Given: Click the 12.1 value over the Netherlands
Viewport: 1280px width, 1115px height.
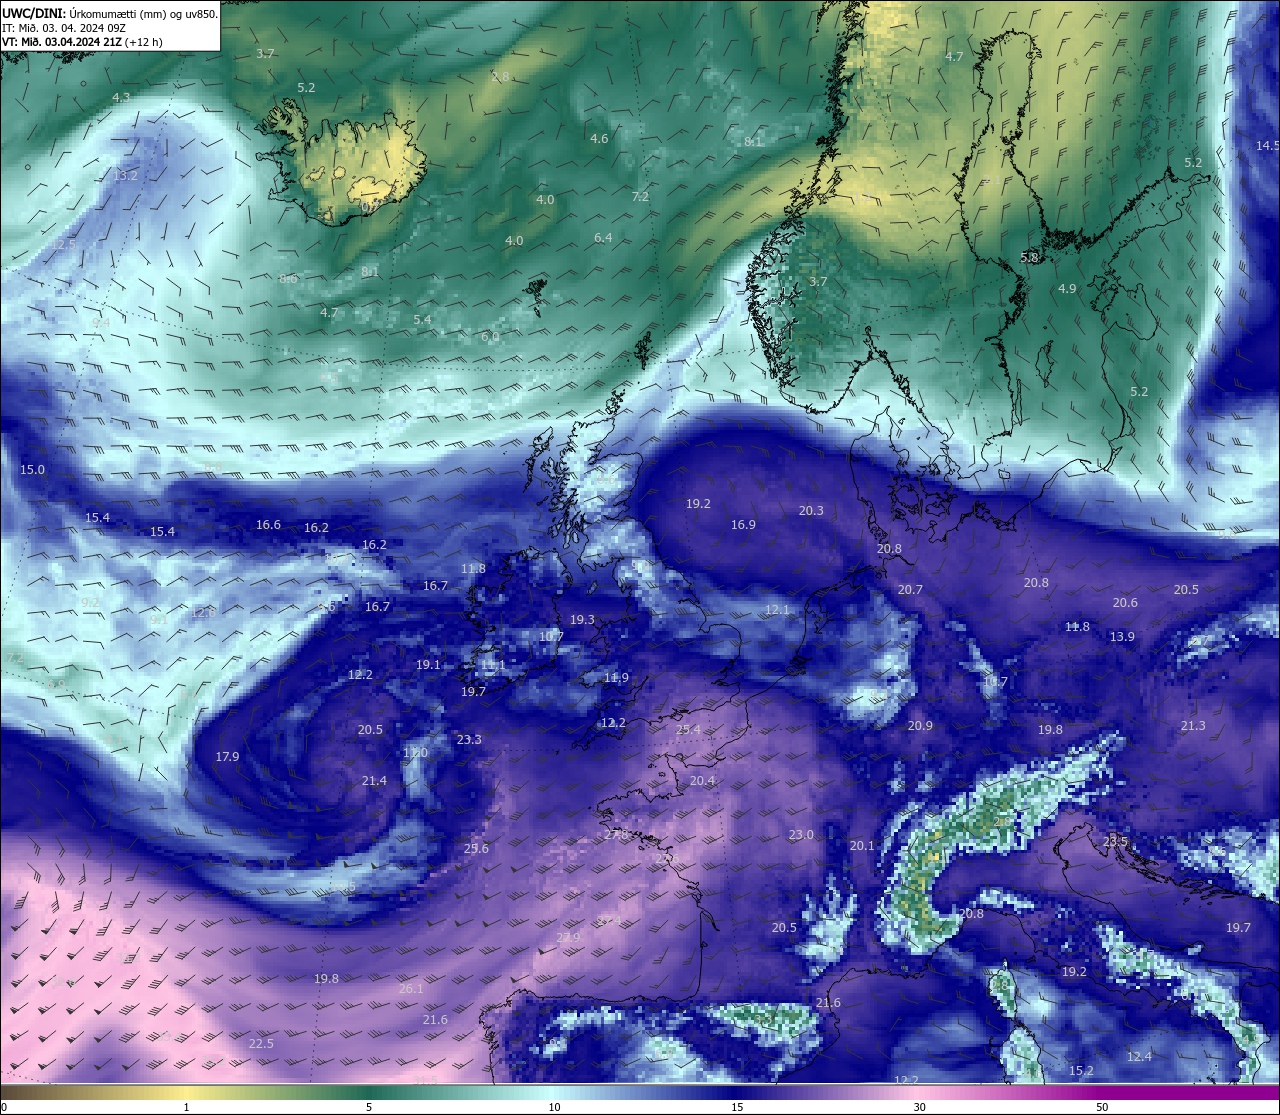Looking at the screenshot, I should [777, 609].
